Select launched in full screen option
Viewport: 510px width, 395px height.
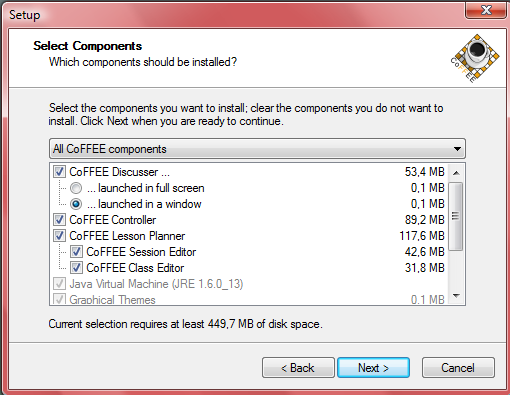pos(76,188)
